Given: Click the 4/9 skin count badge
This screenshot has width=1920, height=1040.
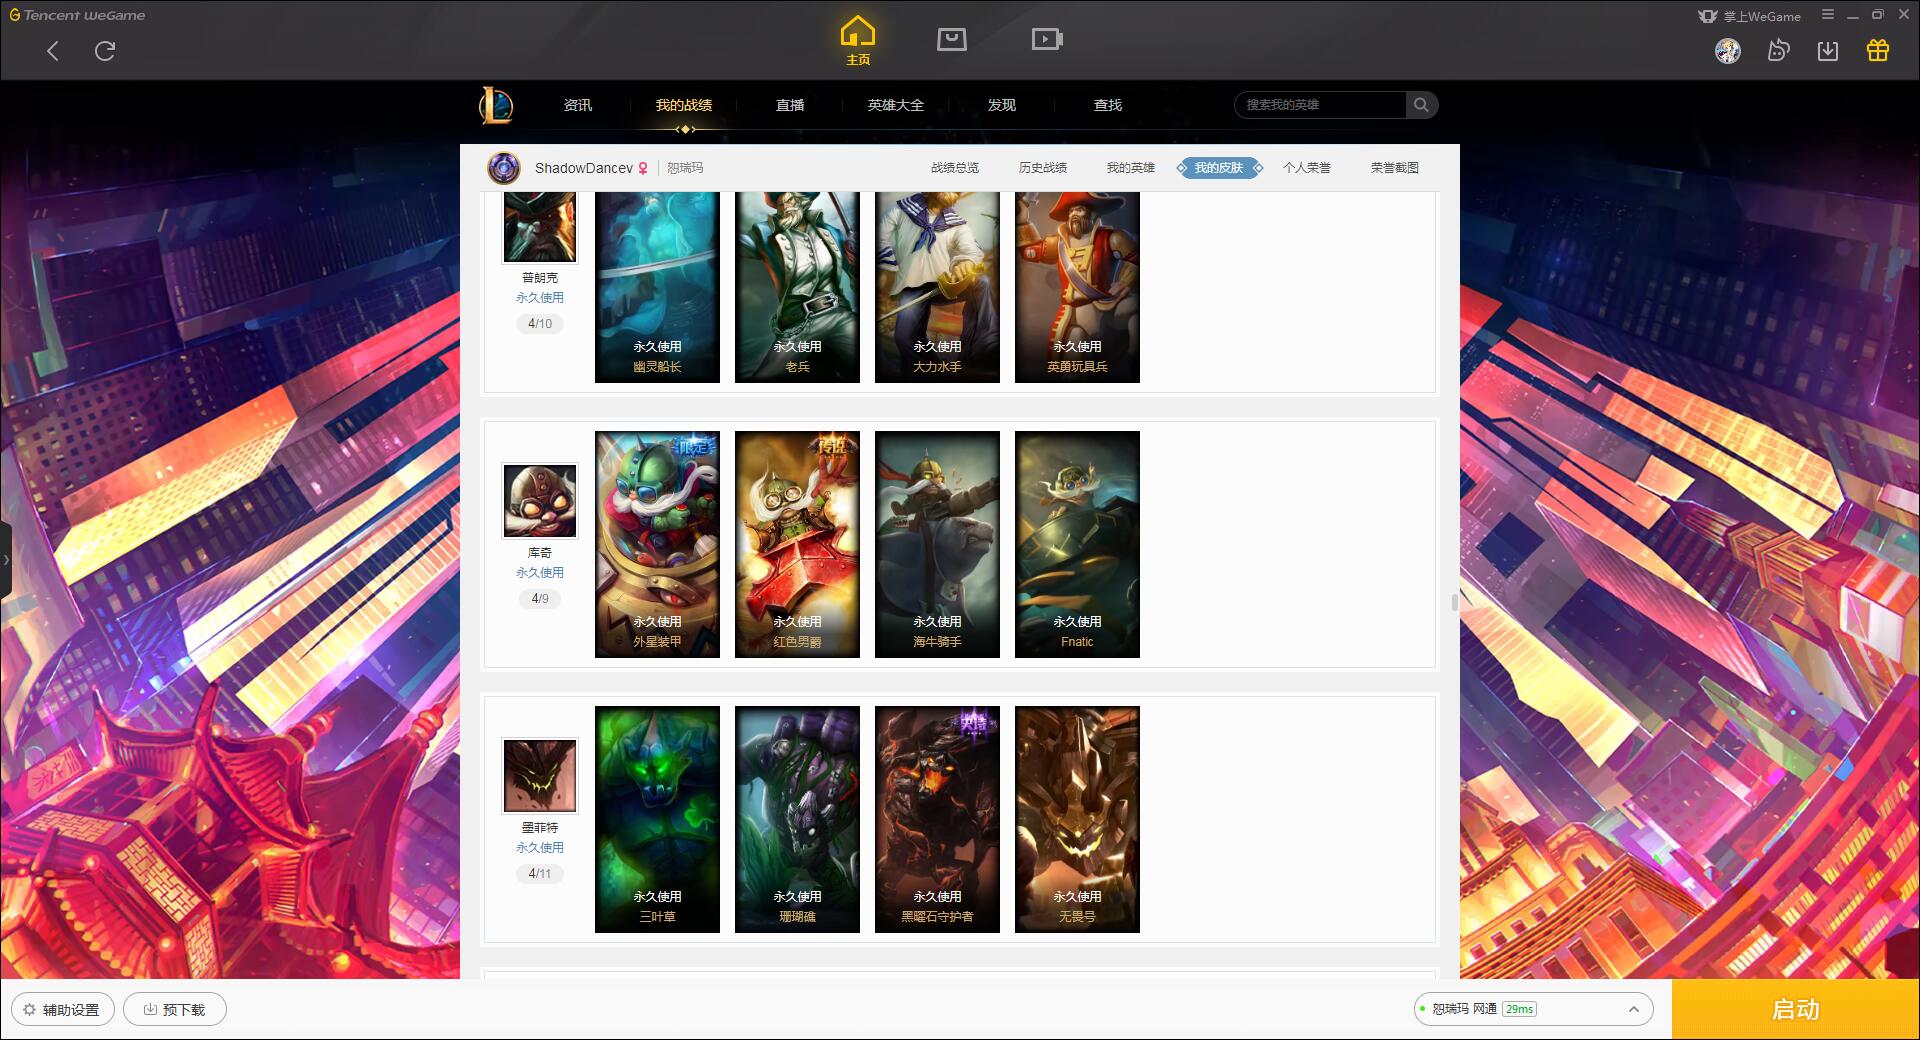Looking at the screenshot, I should click(x=540, y=599).
